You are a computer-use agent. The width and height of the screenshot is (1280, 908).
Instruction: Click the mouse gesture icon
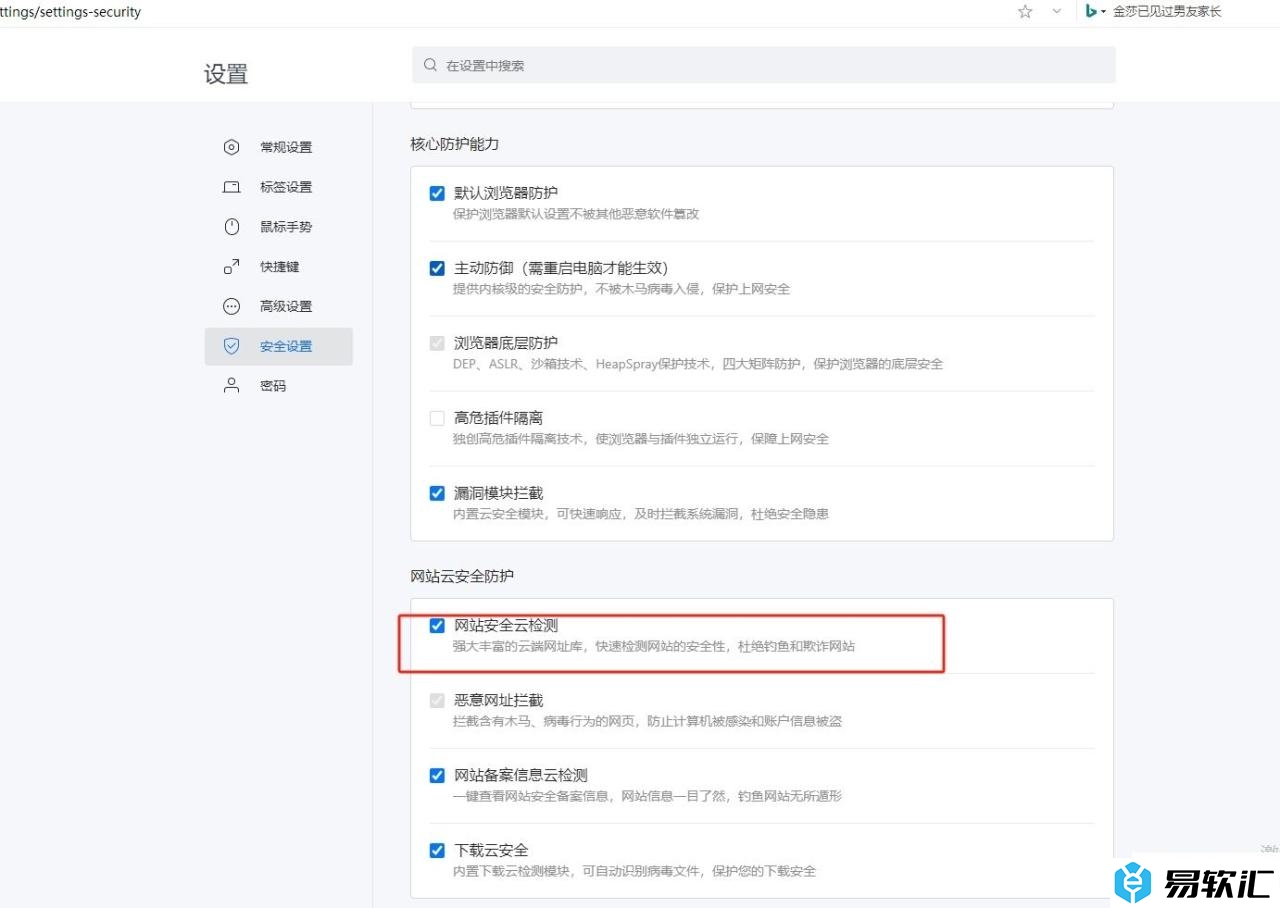(x=231, y=227)
